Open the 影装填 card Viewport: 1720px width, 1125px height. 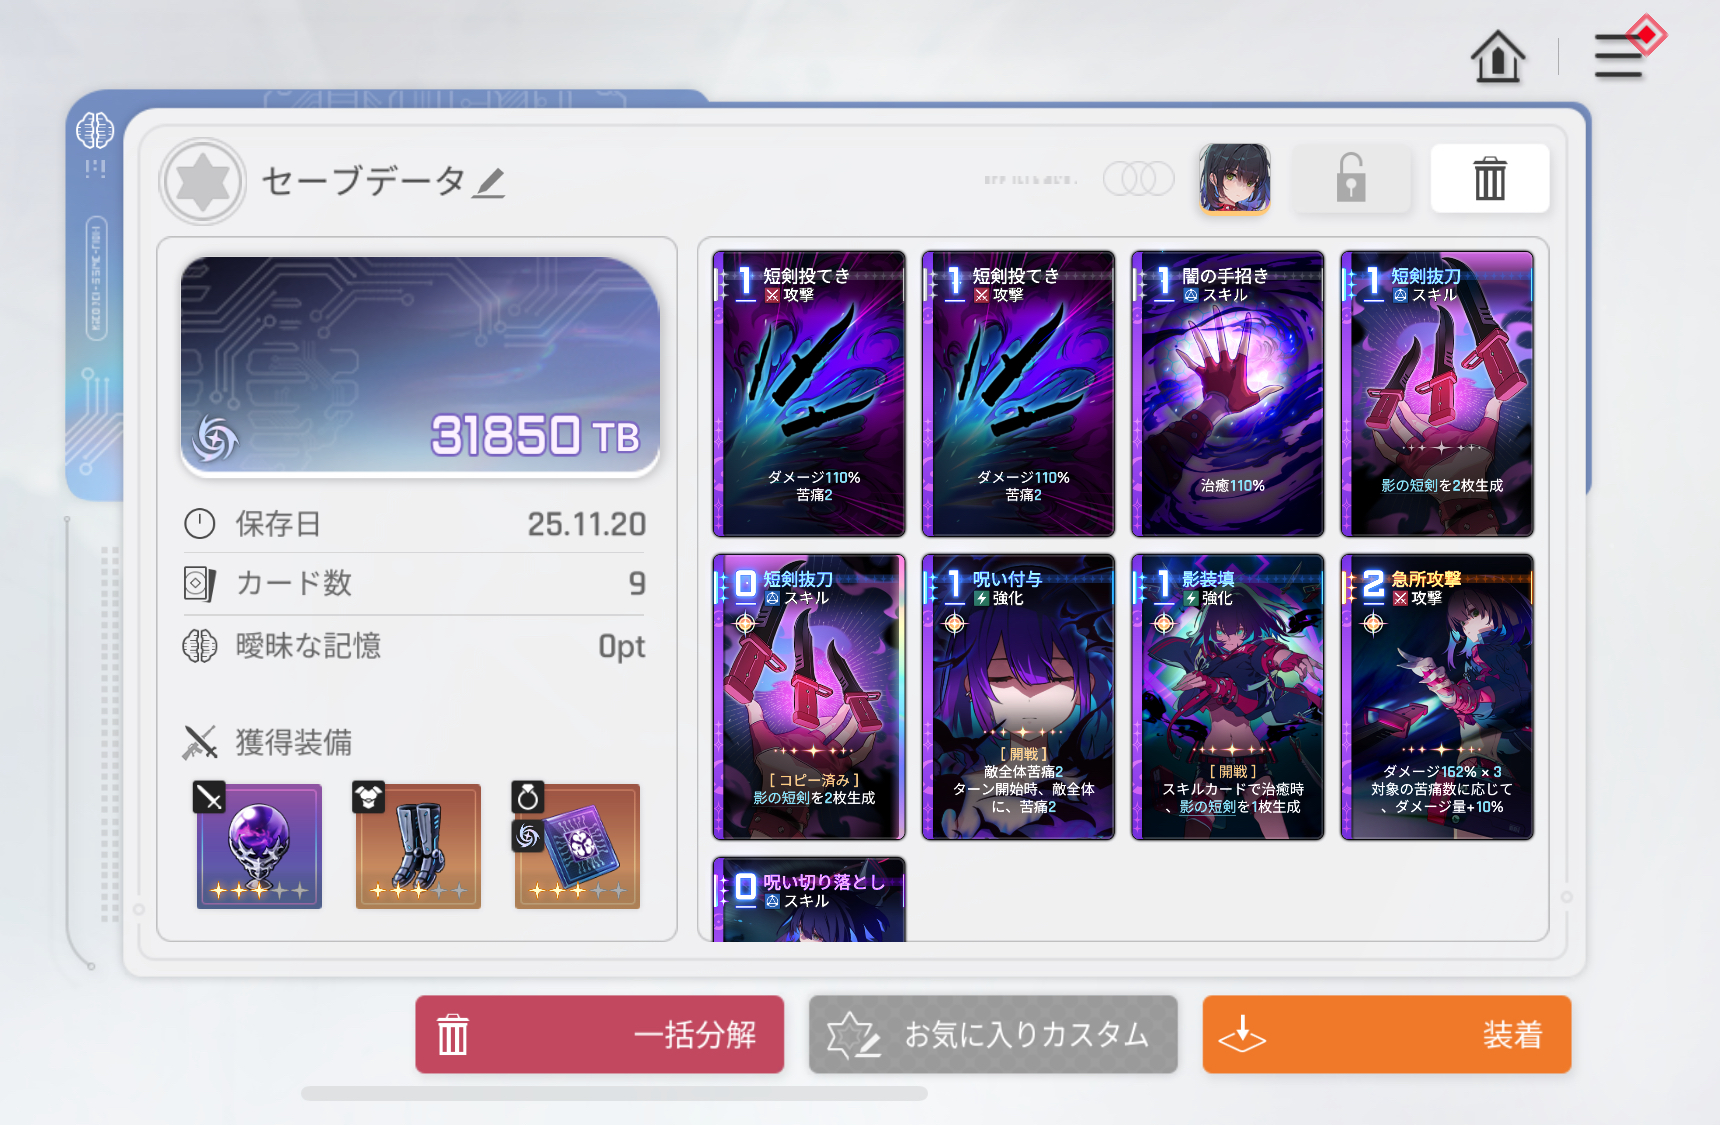pyautogui.click(x=1228, y=697)
